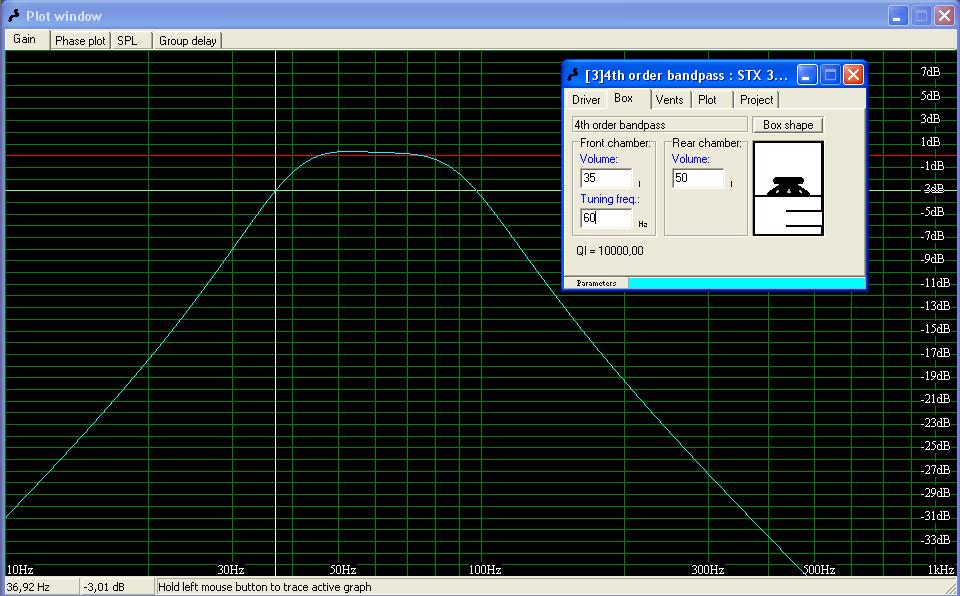The height and width of the screenshot is (596, 960).
Task: Open the Plot tab in bandpass dialog
Action: coord(707,100)
